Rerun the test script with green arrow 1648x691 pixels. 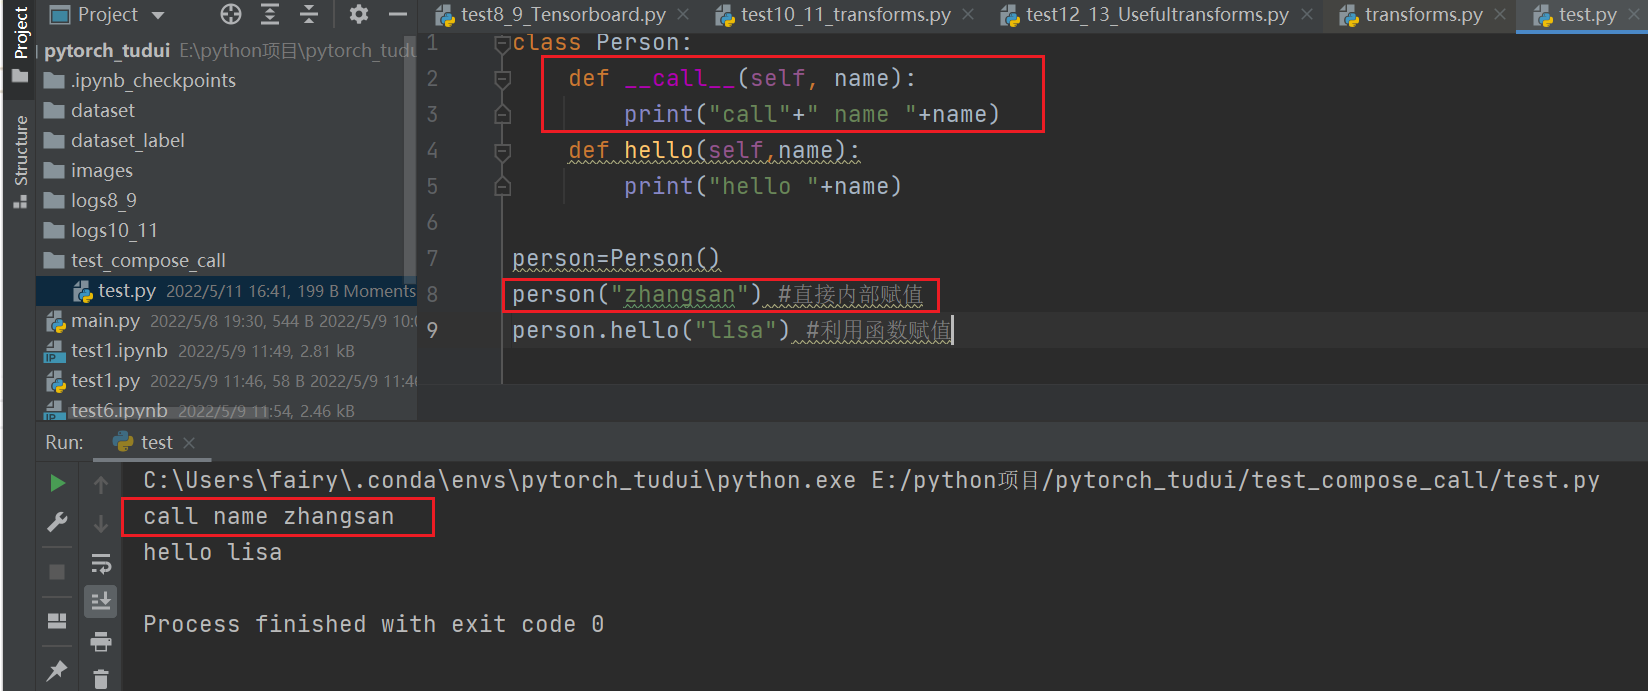(x=57, y=483)
